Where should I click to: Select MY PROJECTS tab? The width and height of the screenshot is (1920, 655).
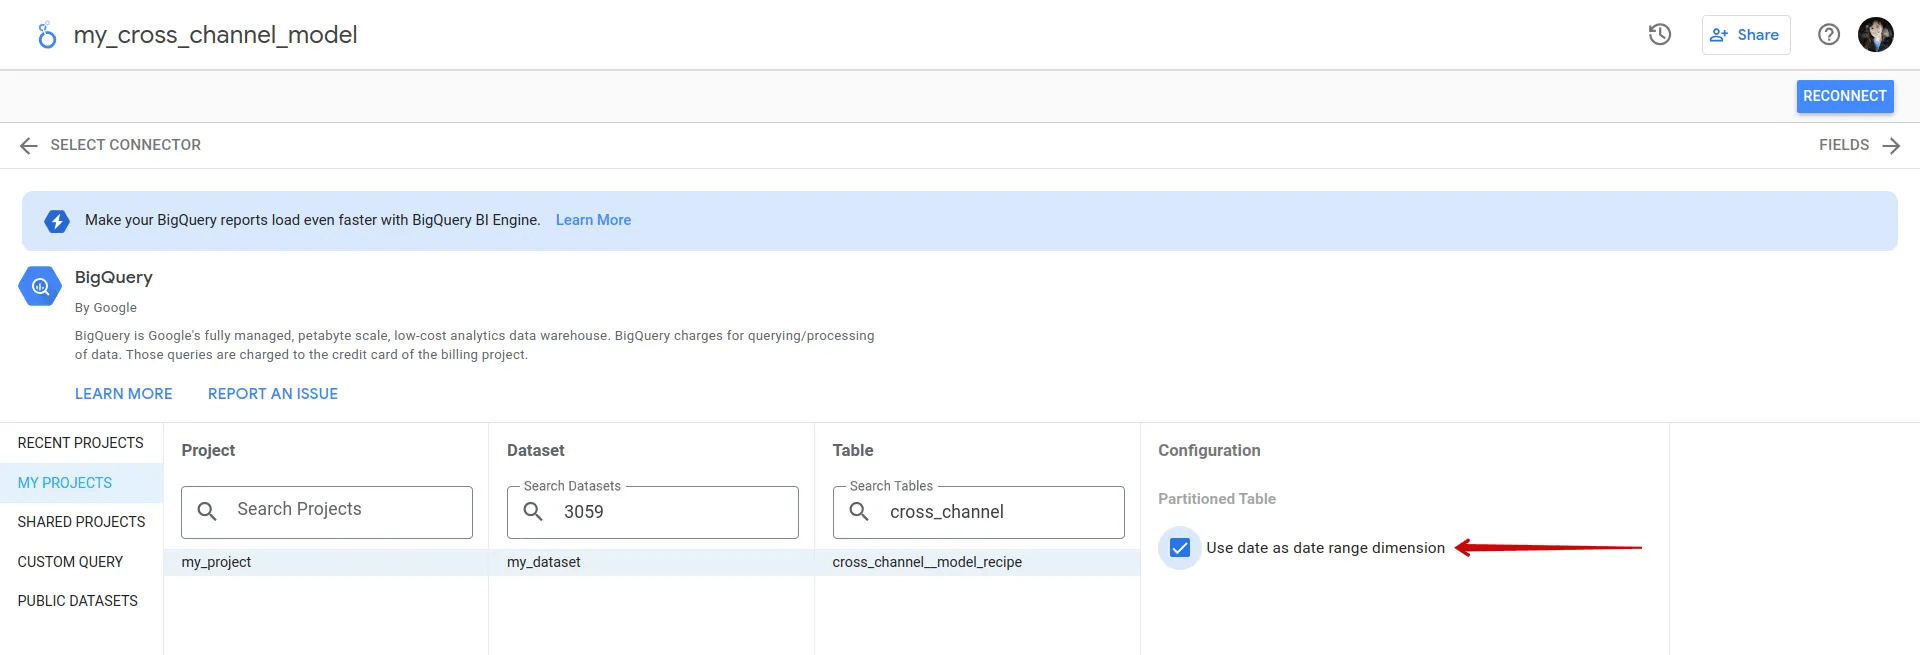point(81,483)
